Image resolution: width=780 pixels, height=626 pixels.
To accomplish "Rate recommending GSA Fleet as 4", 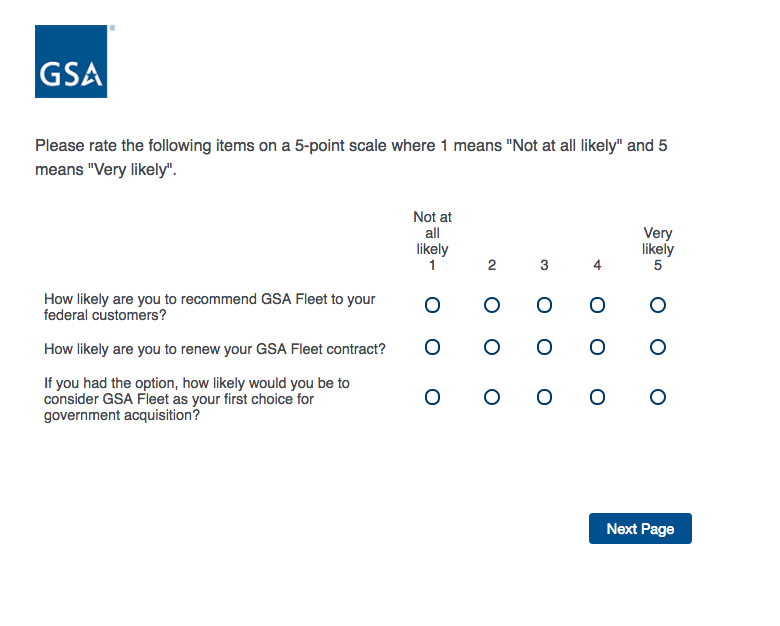I will pyautogui.click(x=597, y=305).
